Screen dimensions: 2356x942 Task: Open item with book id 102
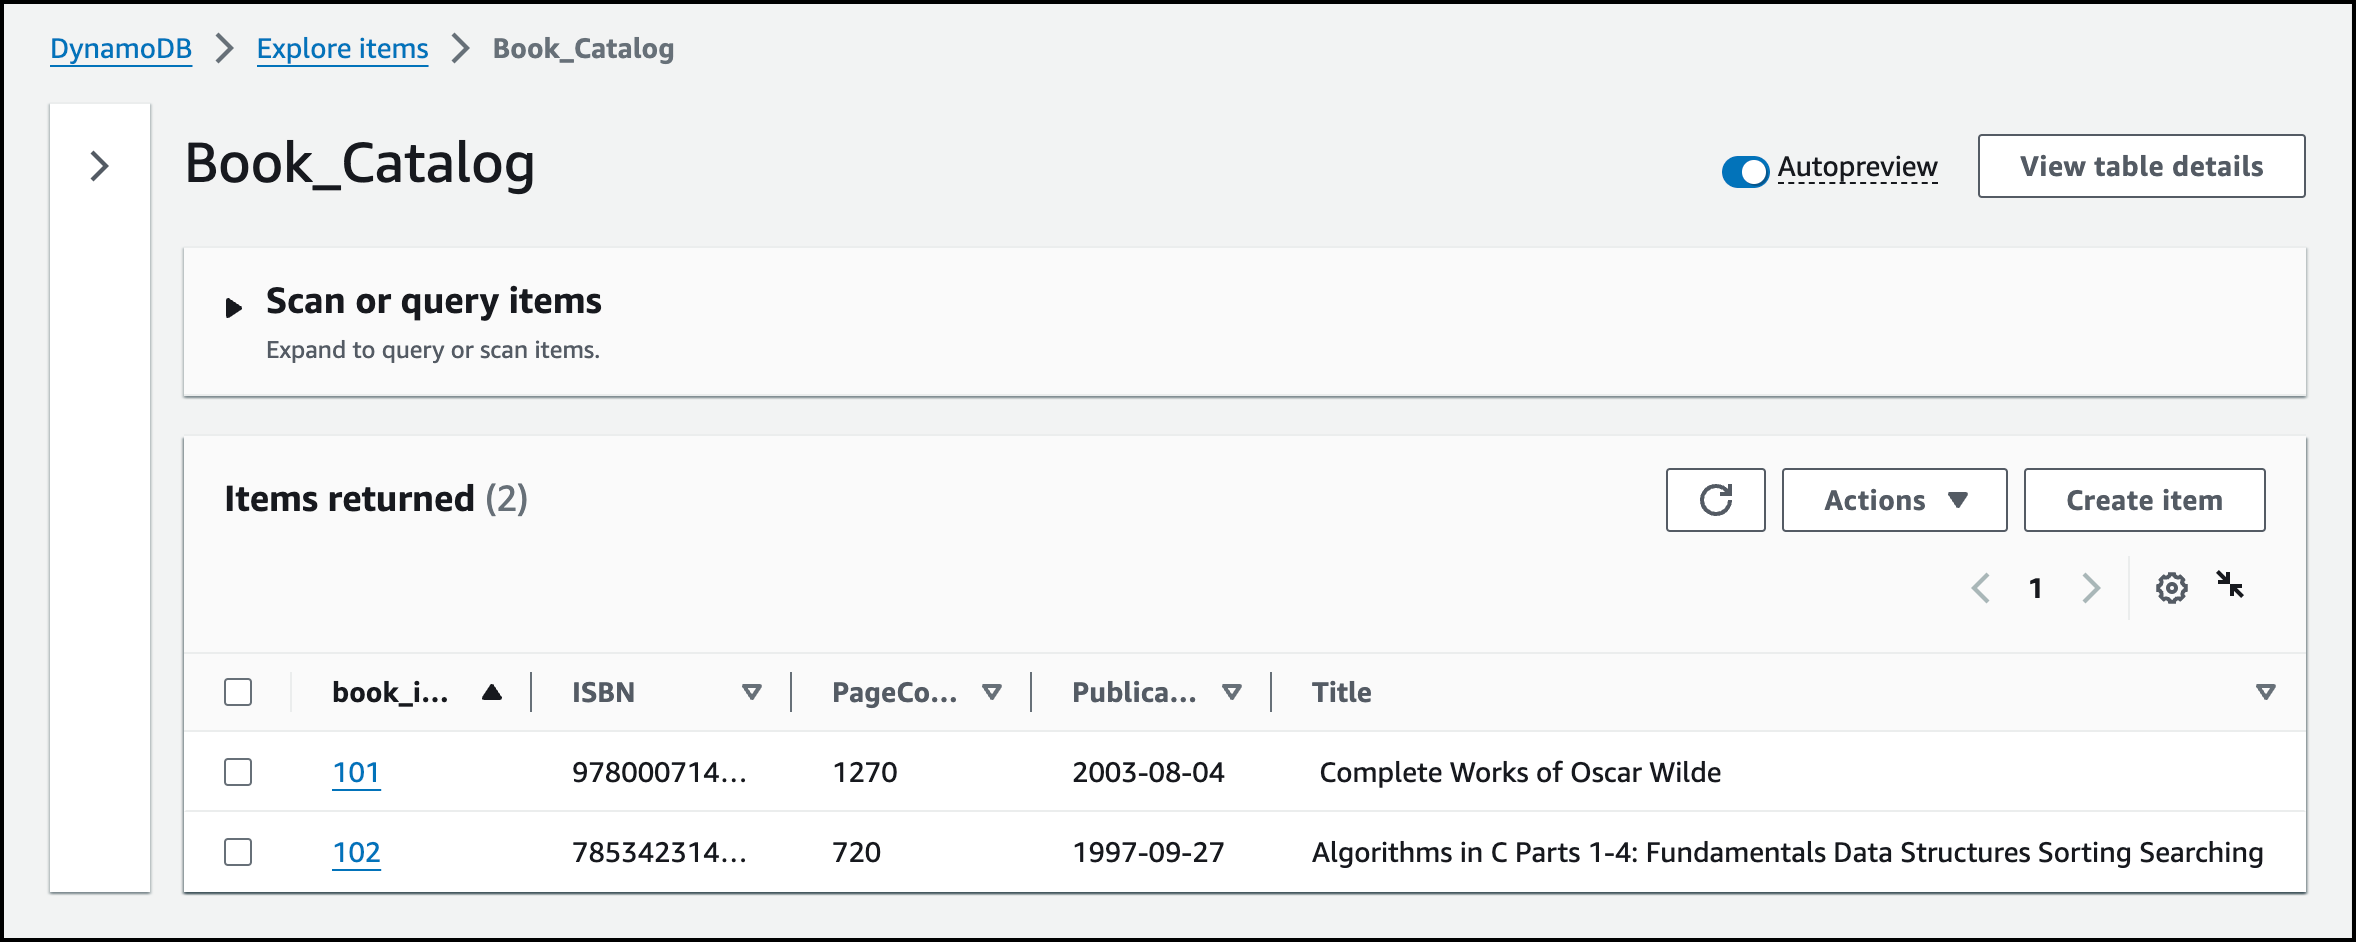[356, 853]
